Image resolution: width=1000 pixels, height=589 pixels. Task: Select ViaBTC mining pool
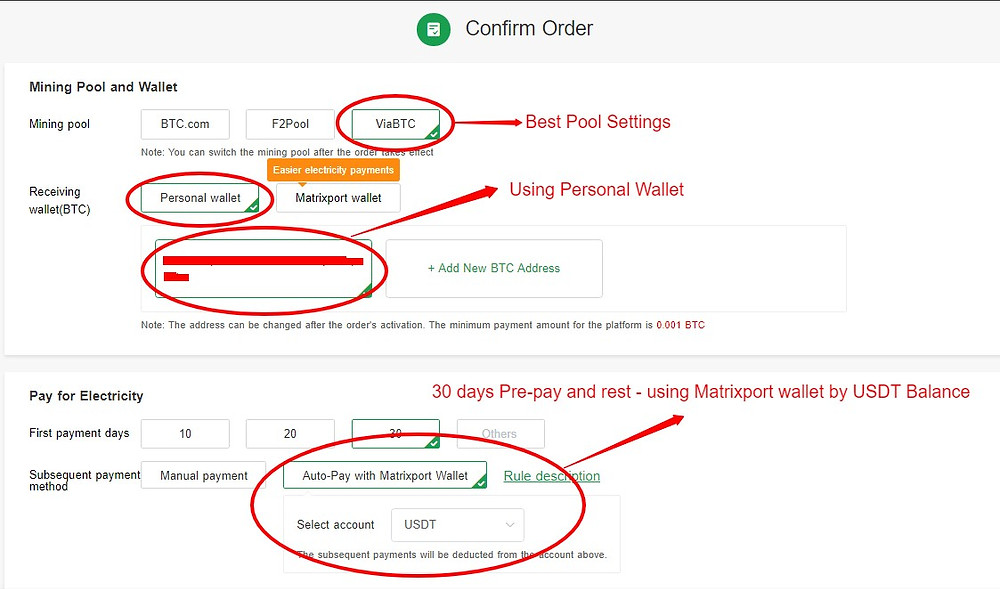[x=395, y=124]
